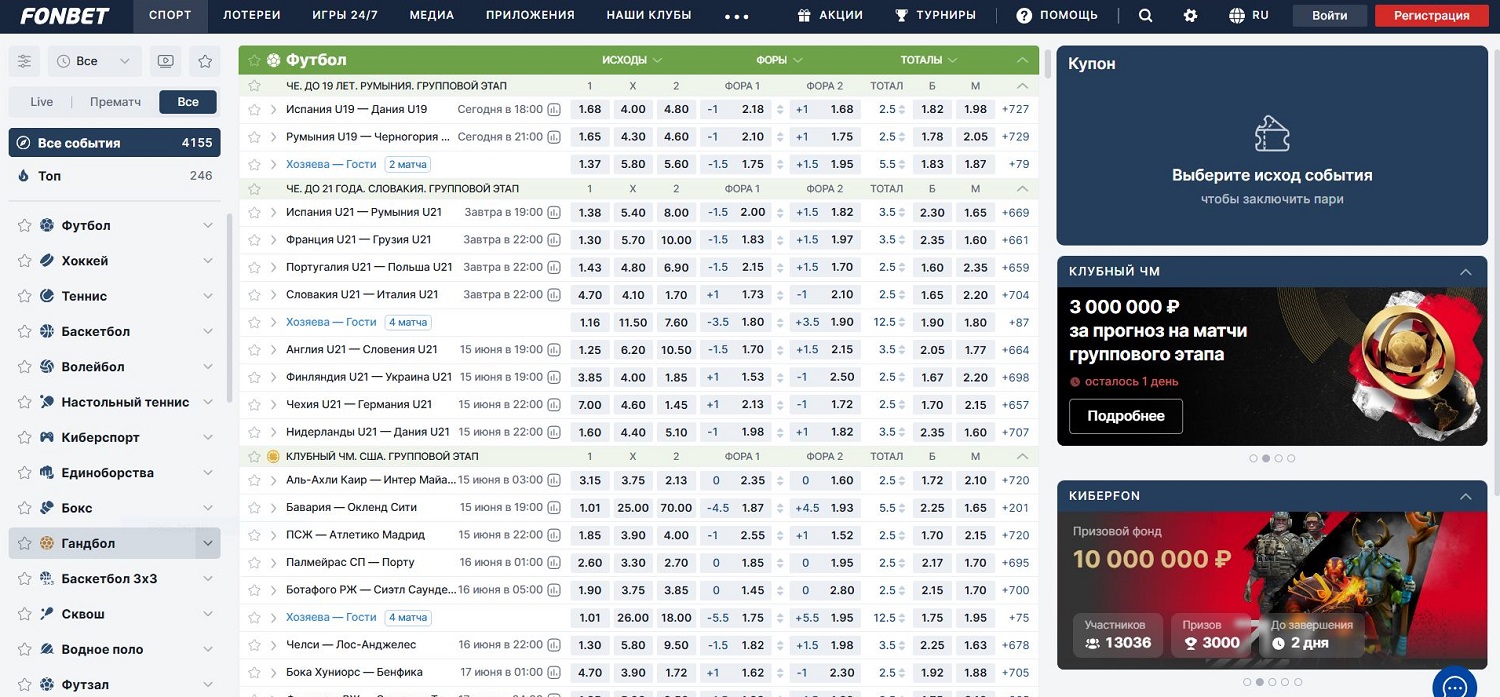Open the ПОМОЩЬ help link
The width and height of the screenshot is (1500, 697).
coord(1057,16)
